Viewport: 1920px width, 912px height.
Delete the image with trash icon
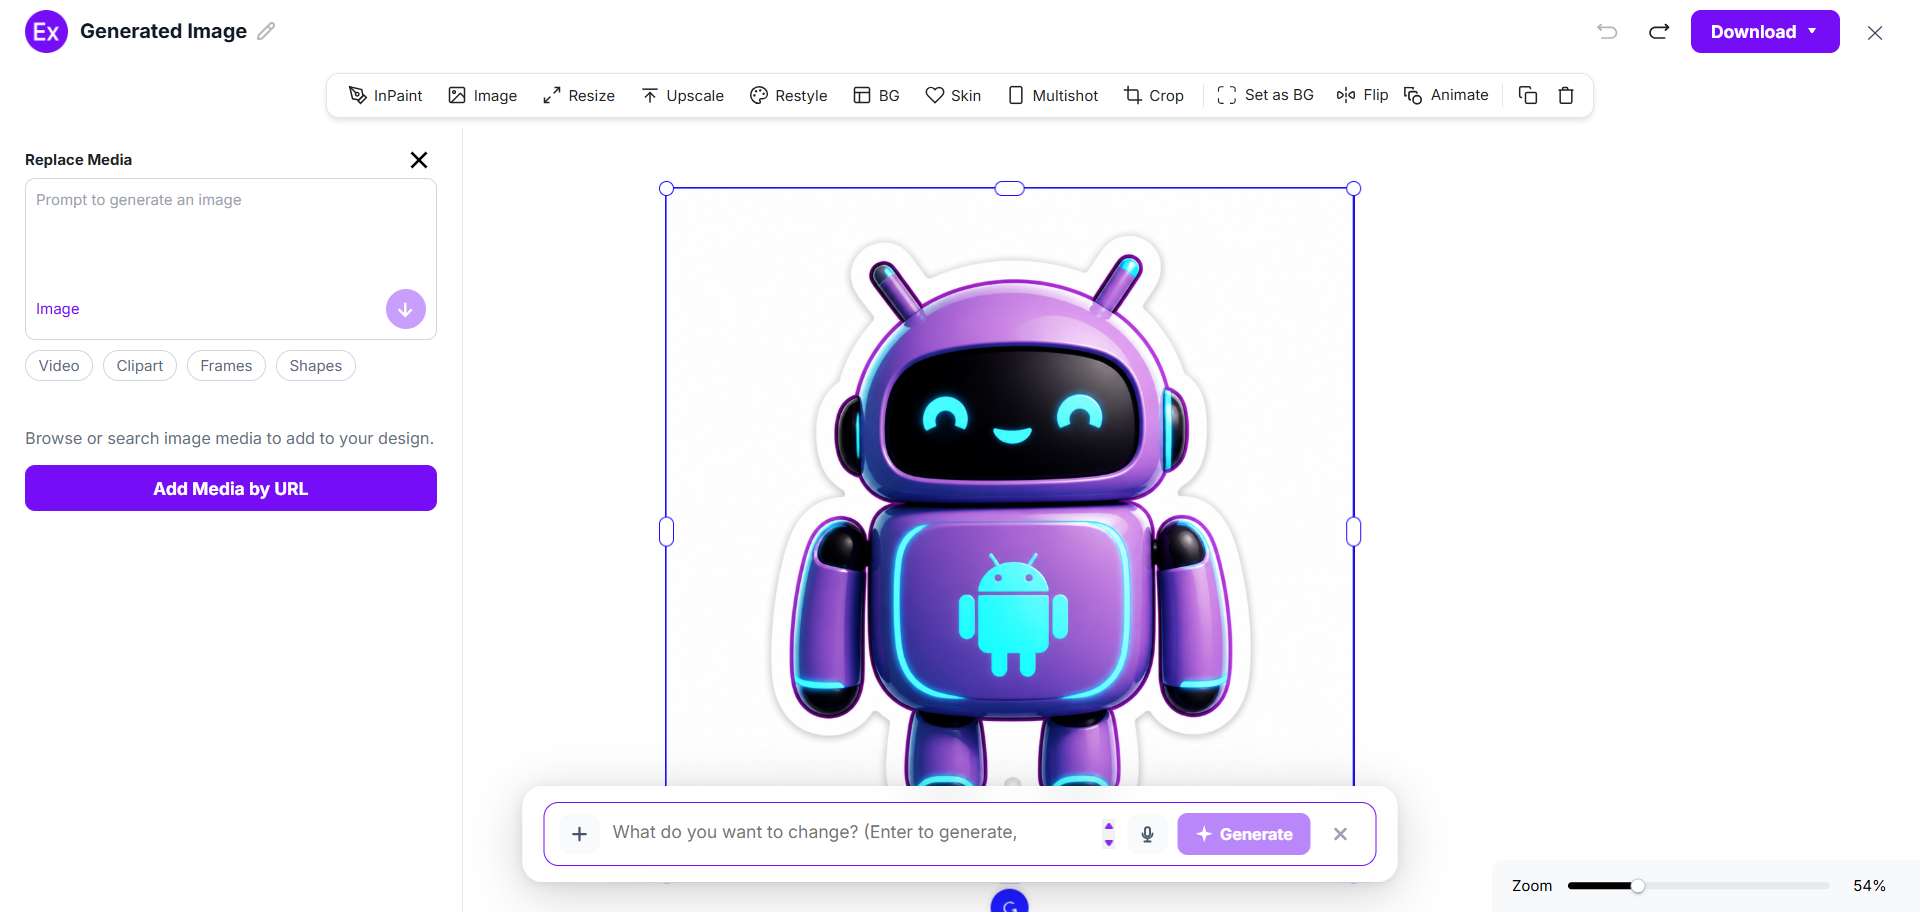[x=1566, y=95]
